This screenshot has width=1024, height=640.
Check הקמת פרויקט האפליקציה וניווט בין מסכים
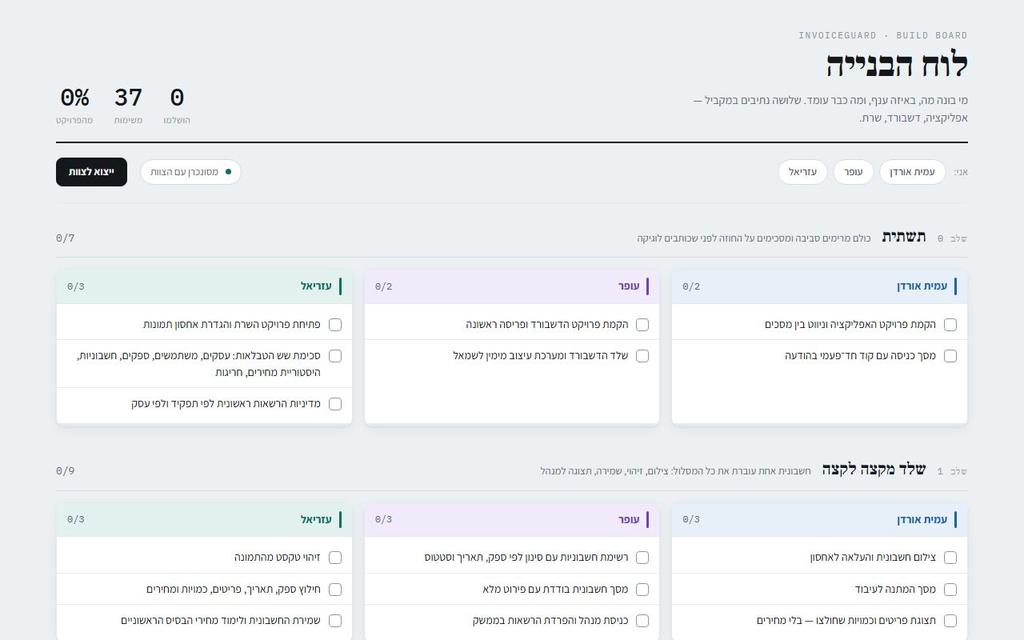(x=950, y=325)
